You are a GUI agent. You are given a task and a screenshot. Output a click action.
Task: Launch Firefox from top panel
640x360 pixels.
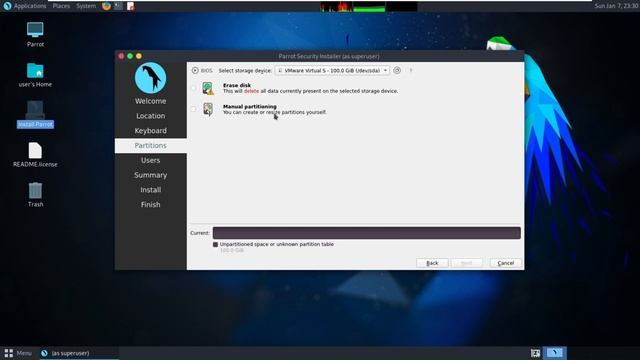[107, 6]
